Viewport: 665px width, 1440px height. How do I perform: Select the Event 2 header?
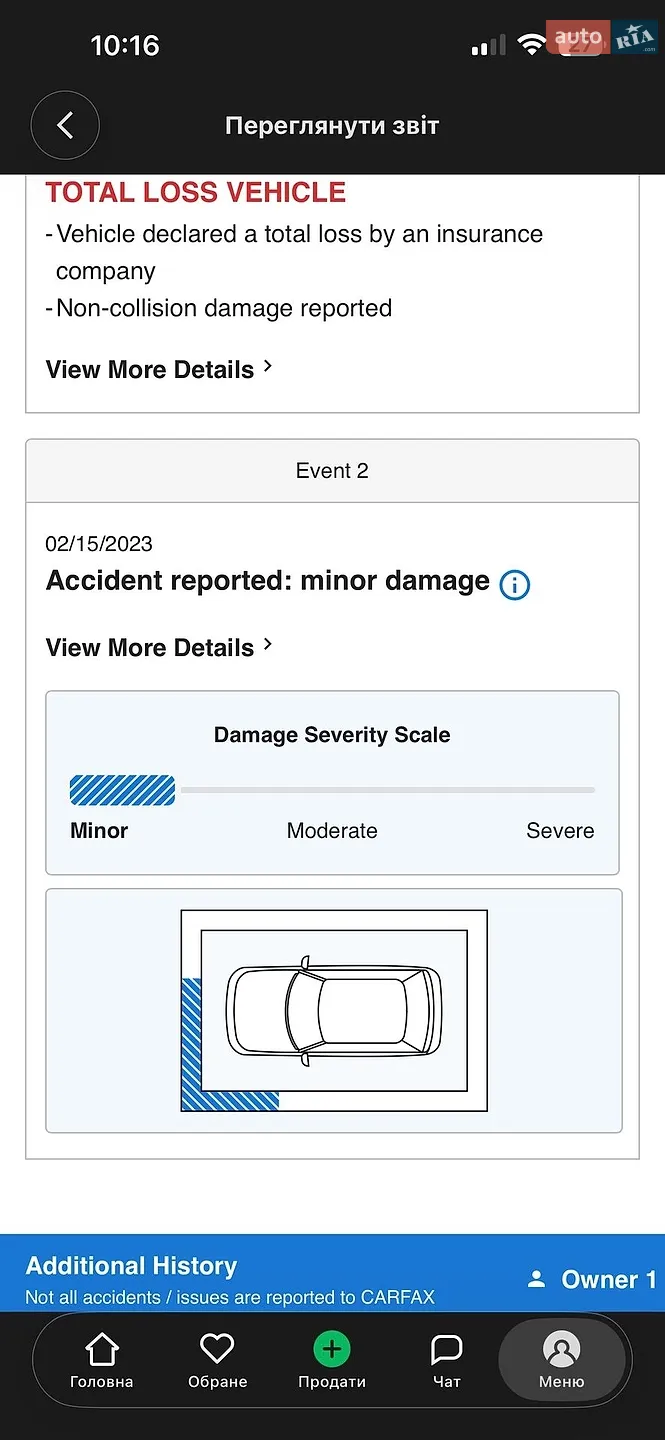pos(332,471)
